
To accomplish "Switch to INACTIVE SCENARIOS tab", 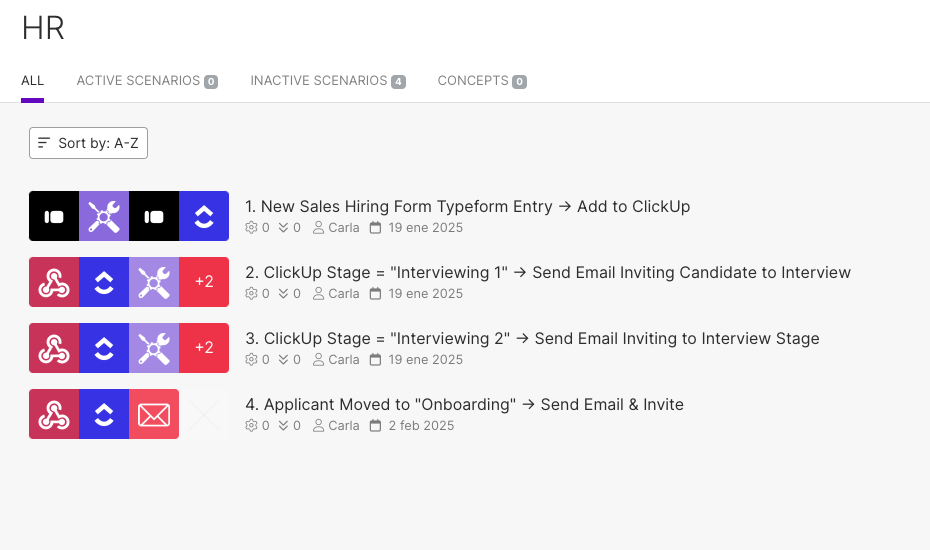I will click(328, 81).
